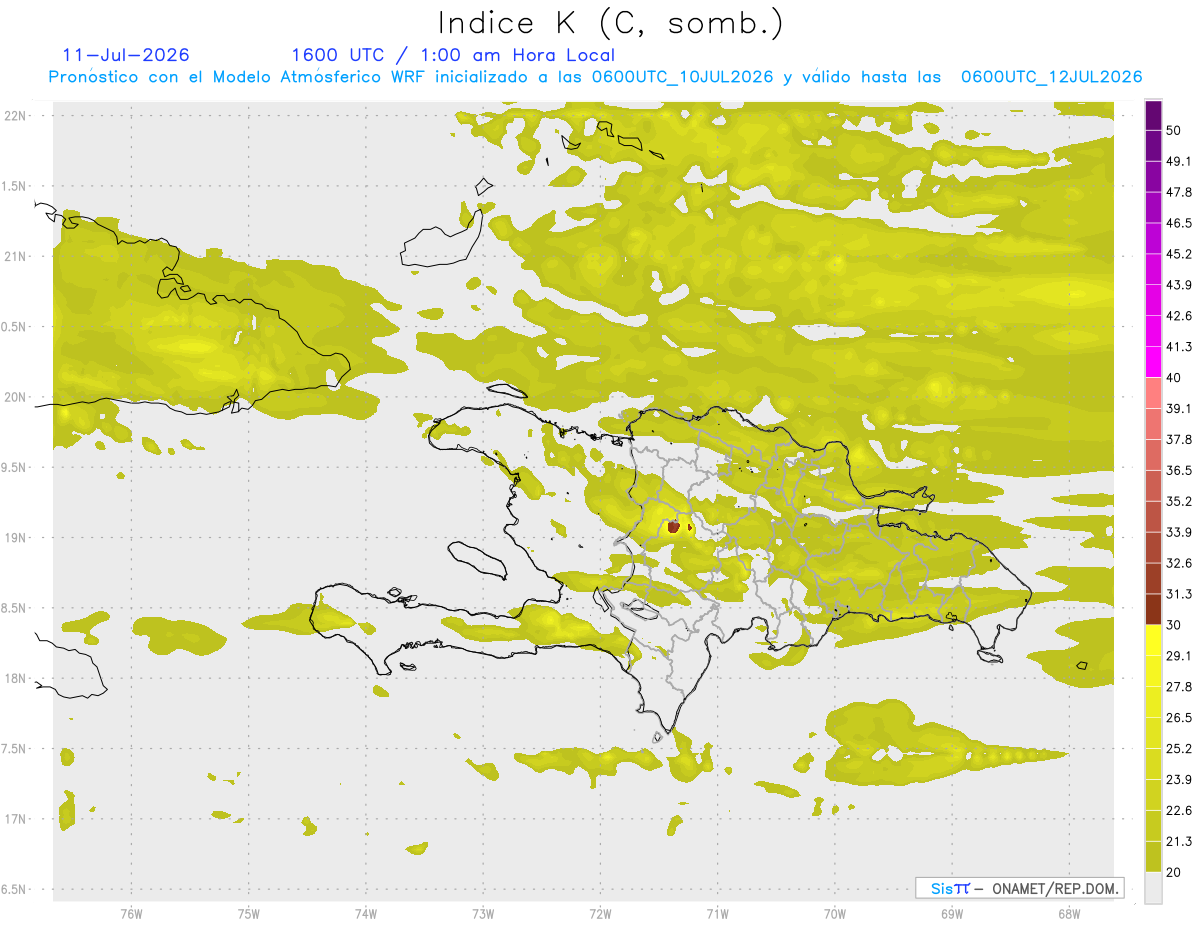Screen dimensions: 1200x927
Task: Click the "73W" longitude label
Action: coord(483,914)
